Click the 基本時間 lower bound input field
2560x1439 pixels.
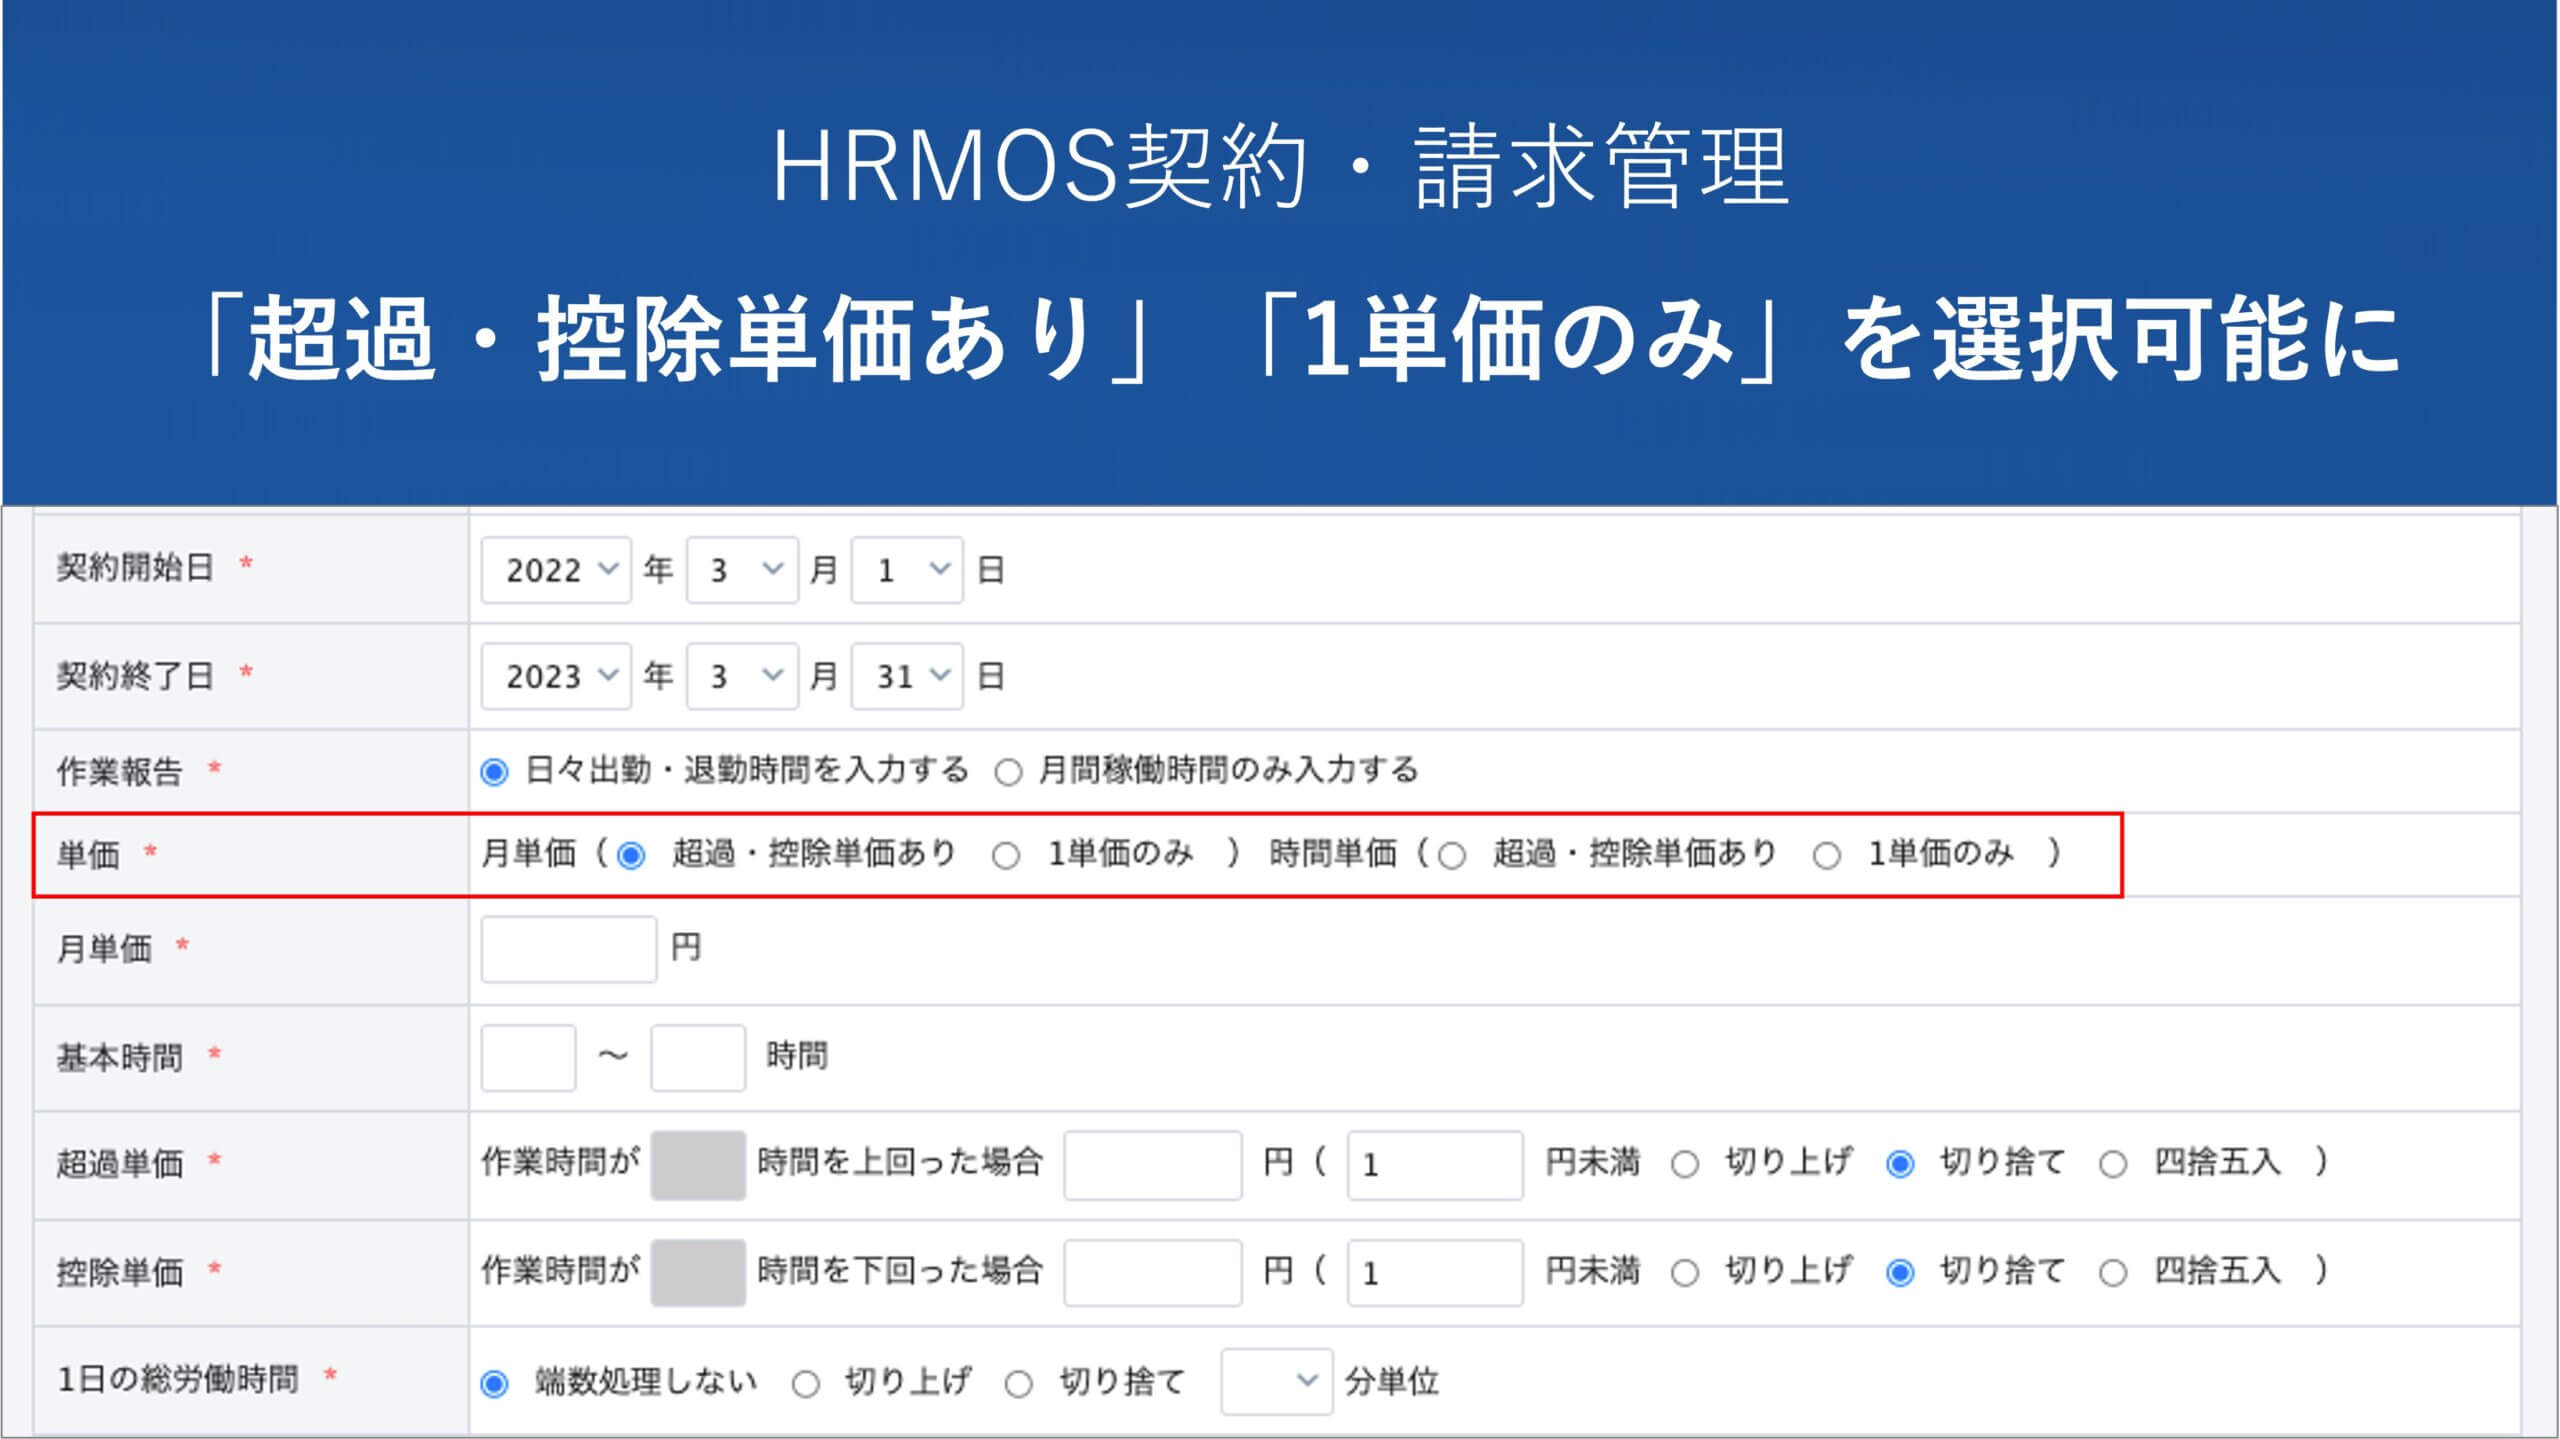tap(528, 1057)
